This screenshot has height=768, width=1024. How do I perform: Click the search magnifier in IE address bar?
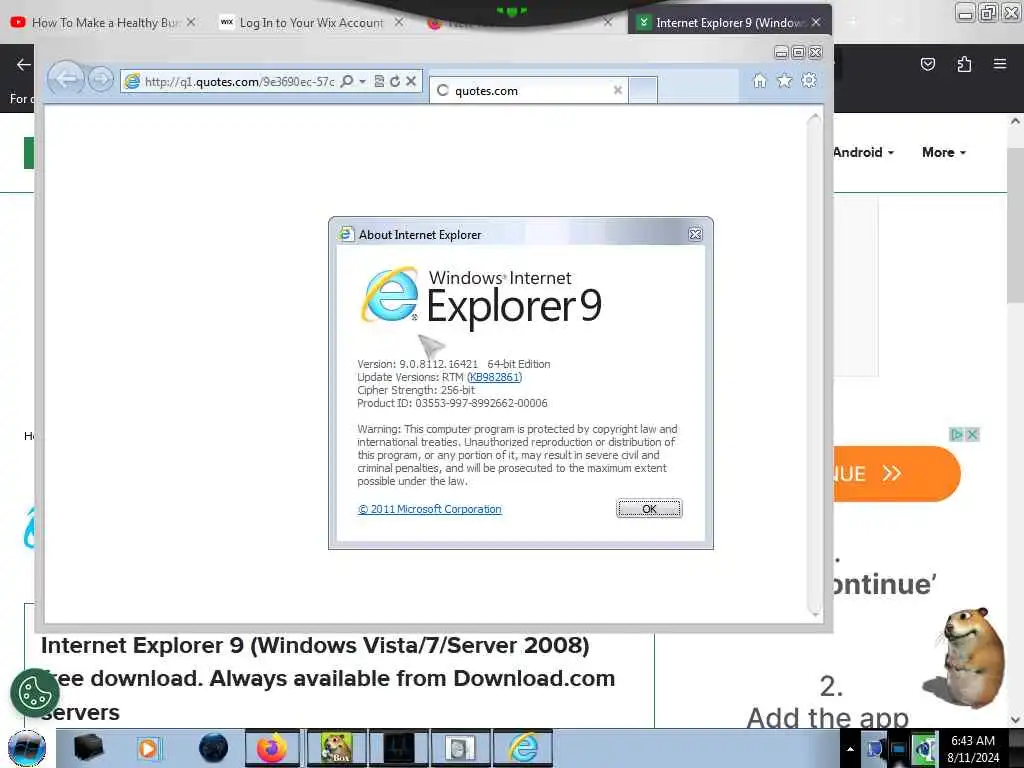347,81
